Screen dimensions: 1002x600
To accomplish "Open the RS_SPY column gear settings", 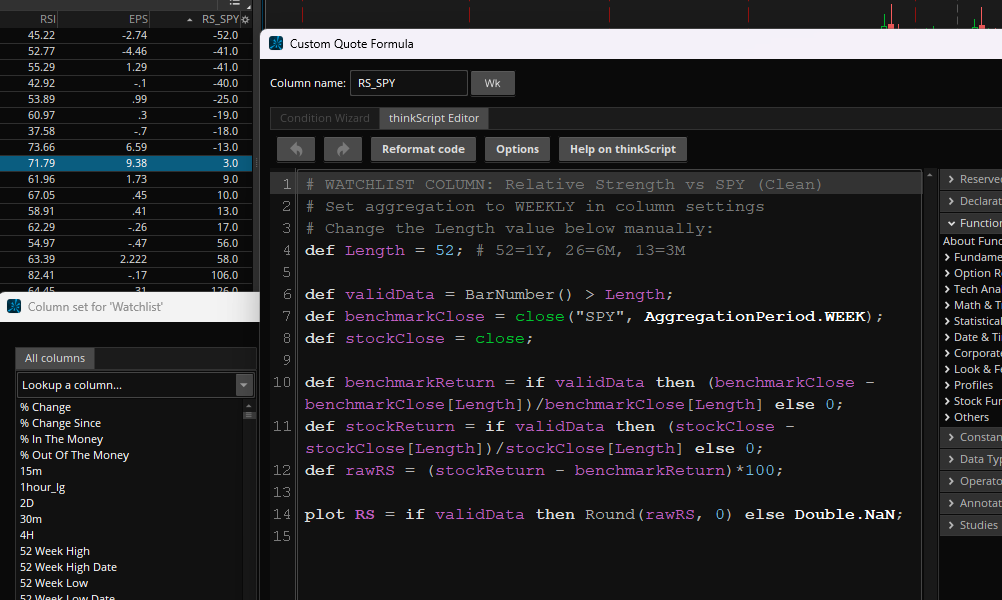I will click(x=245, y=20).
